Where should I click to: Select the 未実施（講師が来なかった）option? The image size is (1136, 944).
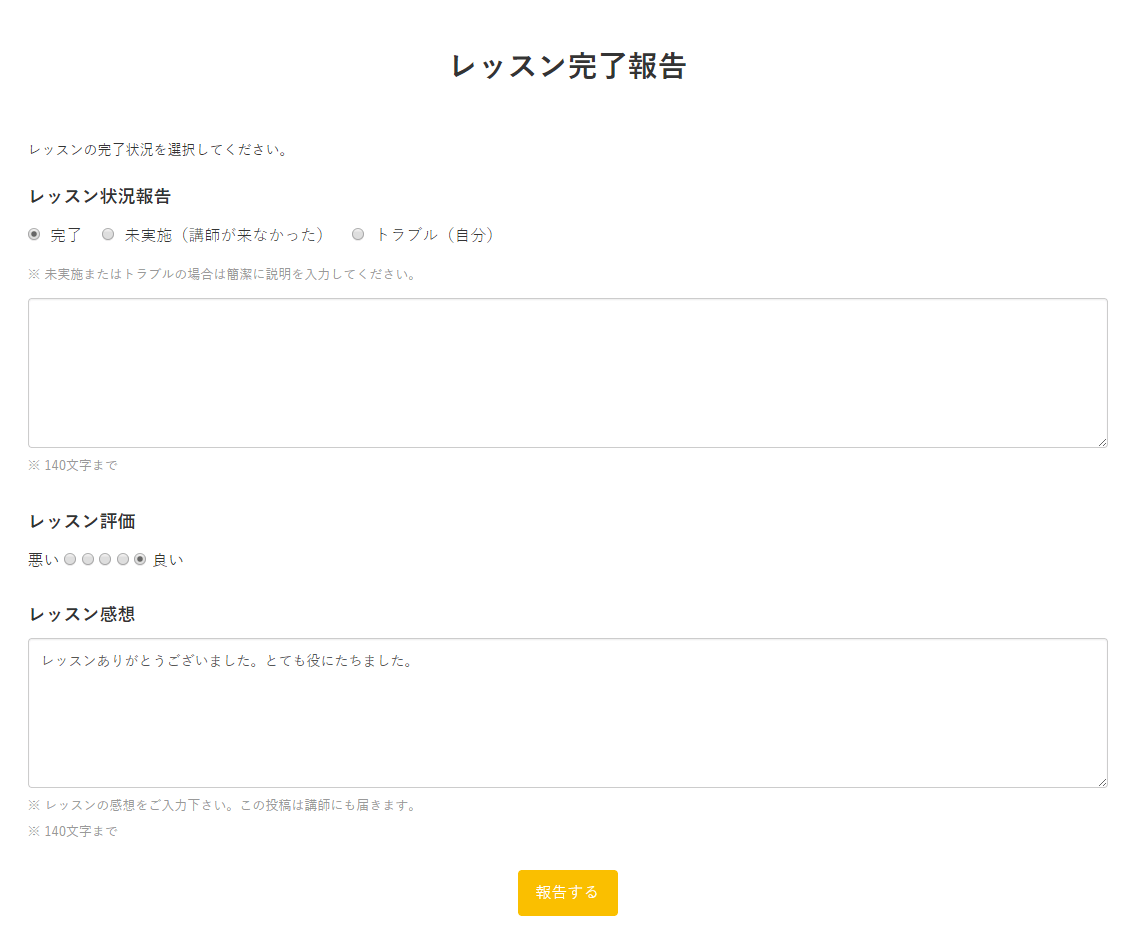(108, 234)
